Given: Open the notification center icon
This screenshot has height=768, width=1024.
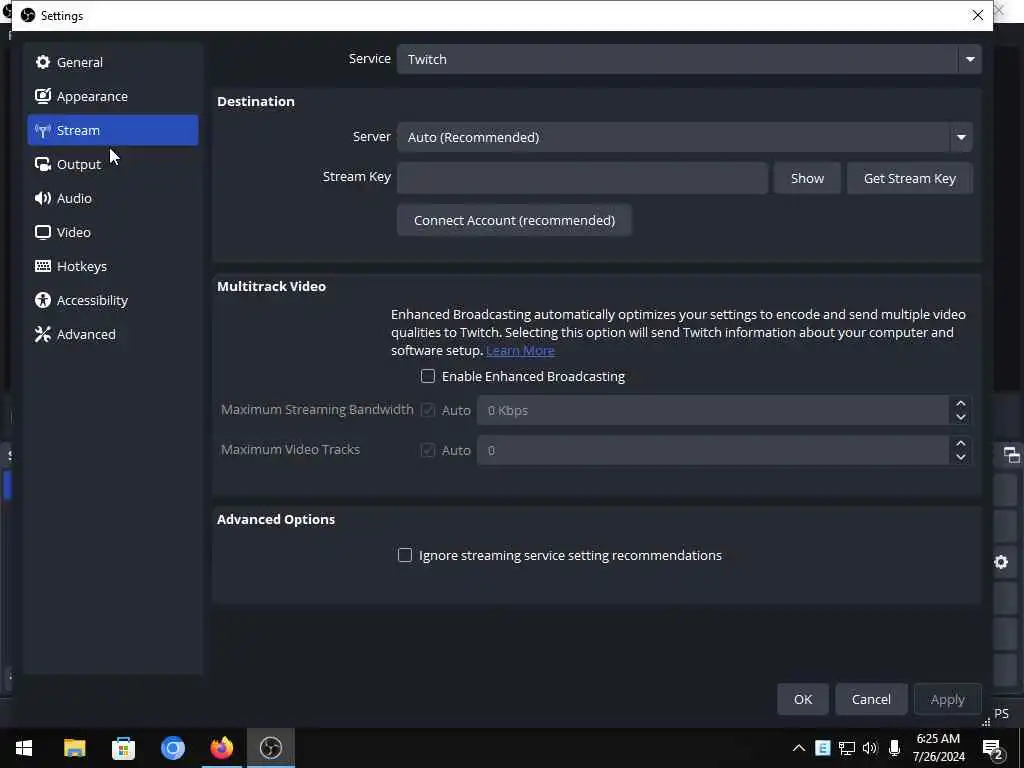Looking at the screenshot, I should (993, 748).
